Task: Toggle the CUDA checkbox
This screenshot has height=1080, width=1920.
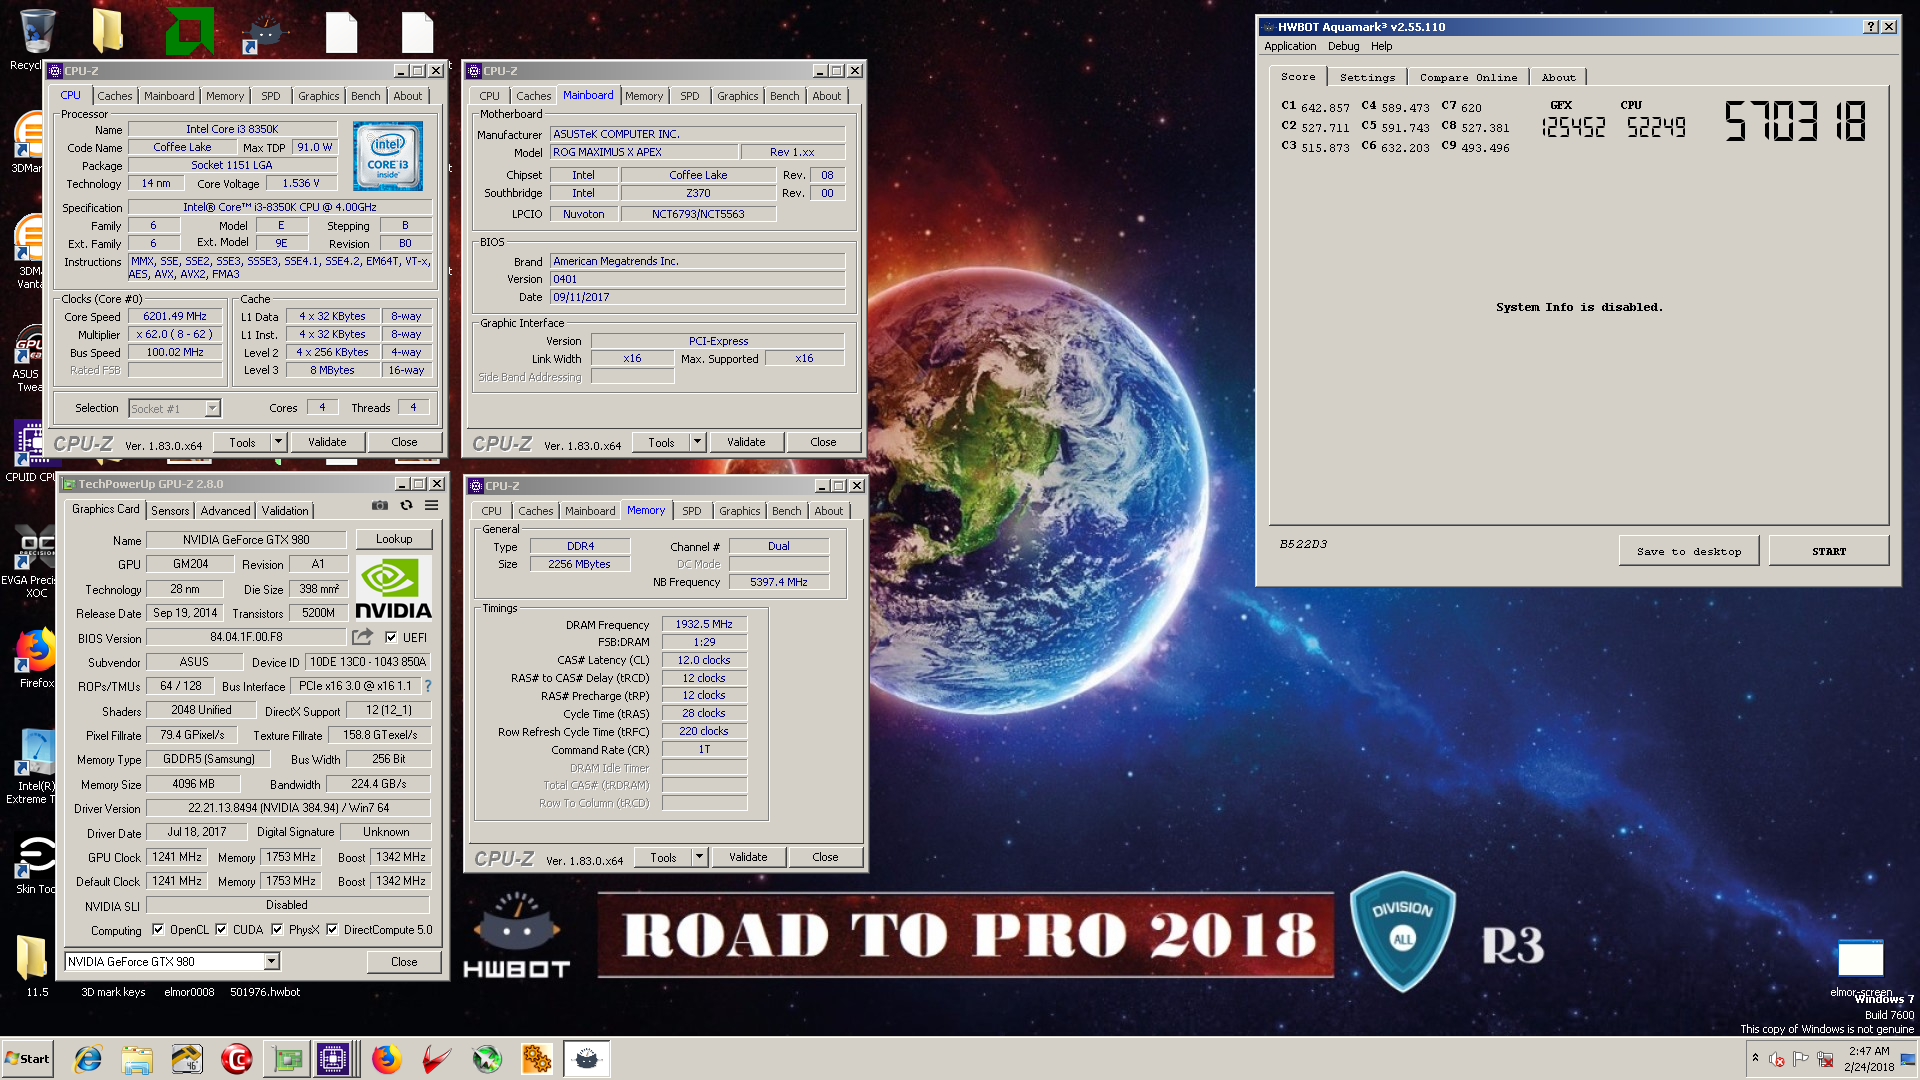Action: point(221,929)
